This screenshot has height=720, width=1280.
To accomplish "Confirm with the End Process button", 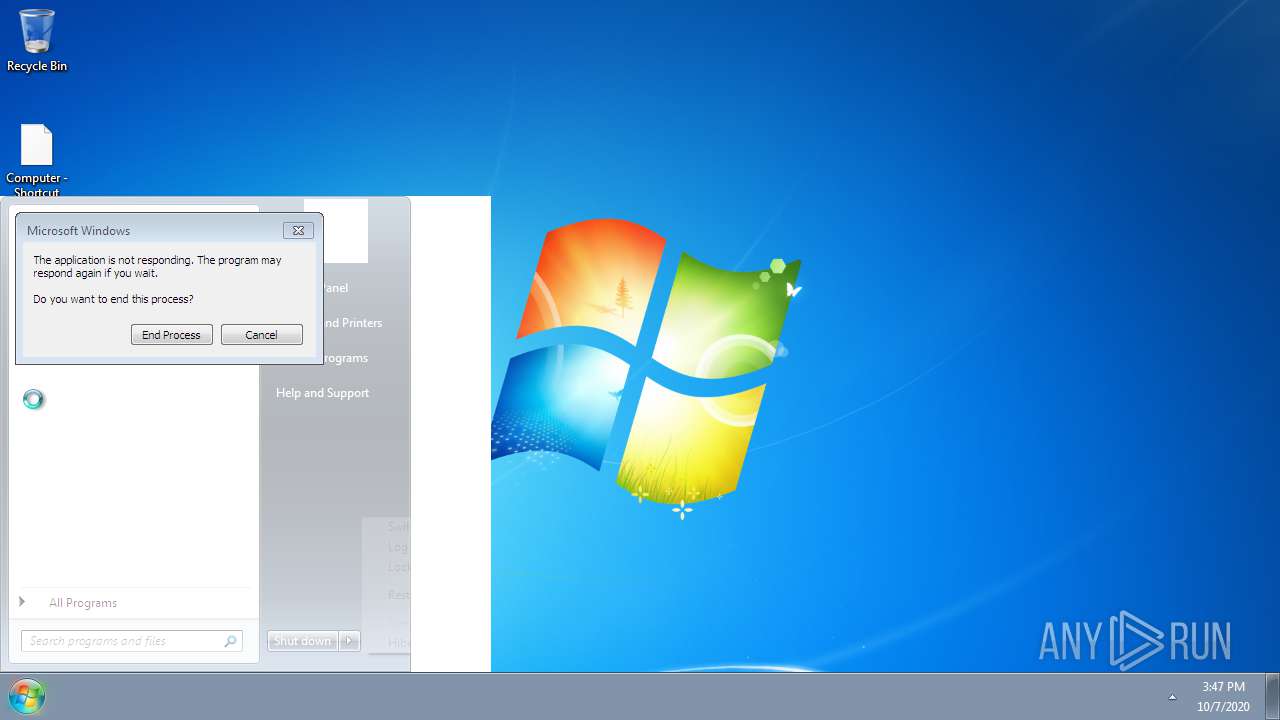I will click(172, 335).
